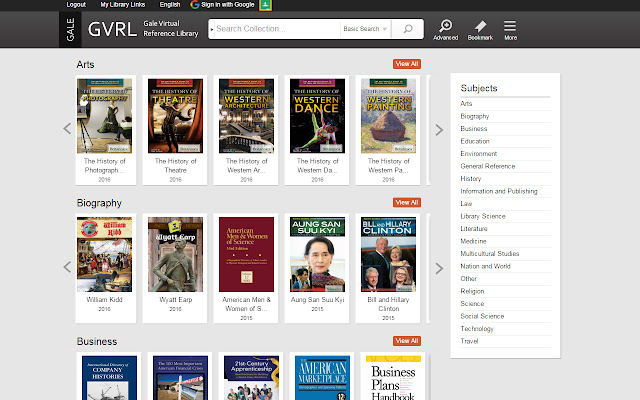This screenshot has width=640, height=400.
Task: Open Bill and Hillary Clinton cover
Action: 389,254
